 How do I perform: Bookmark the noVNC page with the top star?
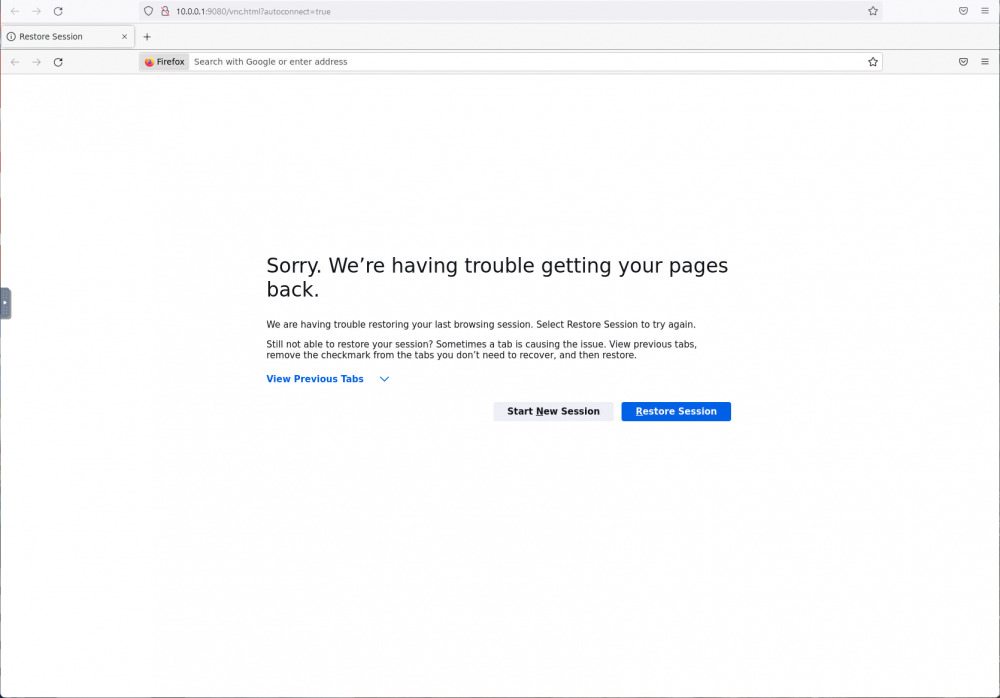(x=873, y=11)
